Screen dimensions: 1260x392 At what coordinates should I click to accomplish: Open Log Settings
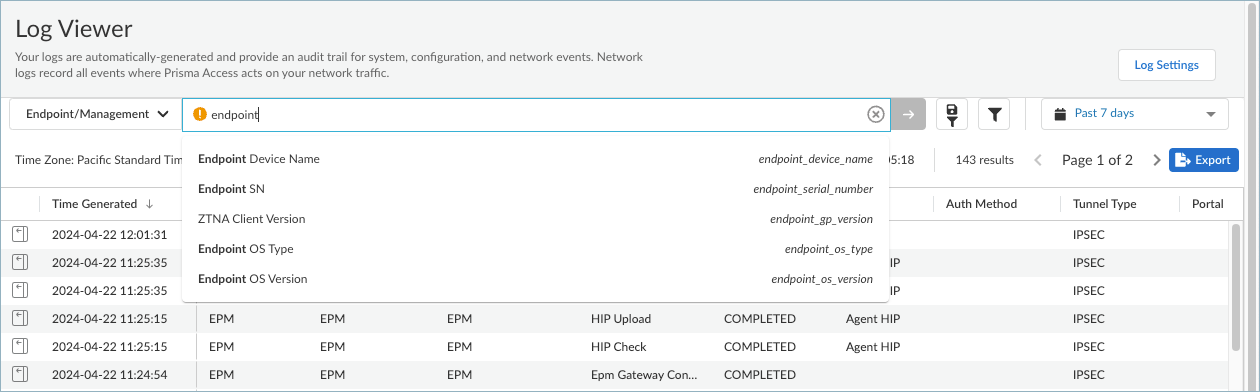(1166, 65)
